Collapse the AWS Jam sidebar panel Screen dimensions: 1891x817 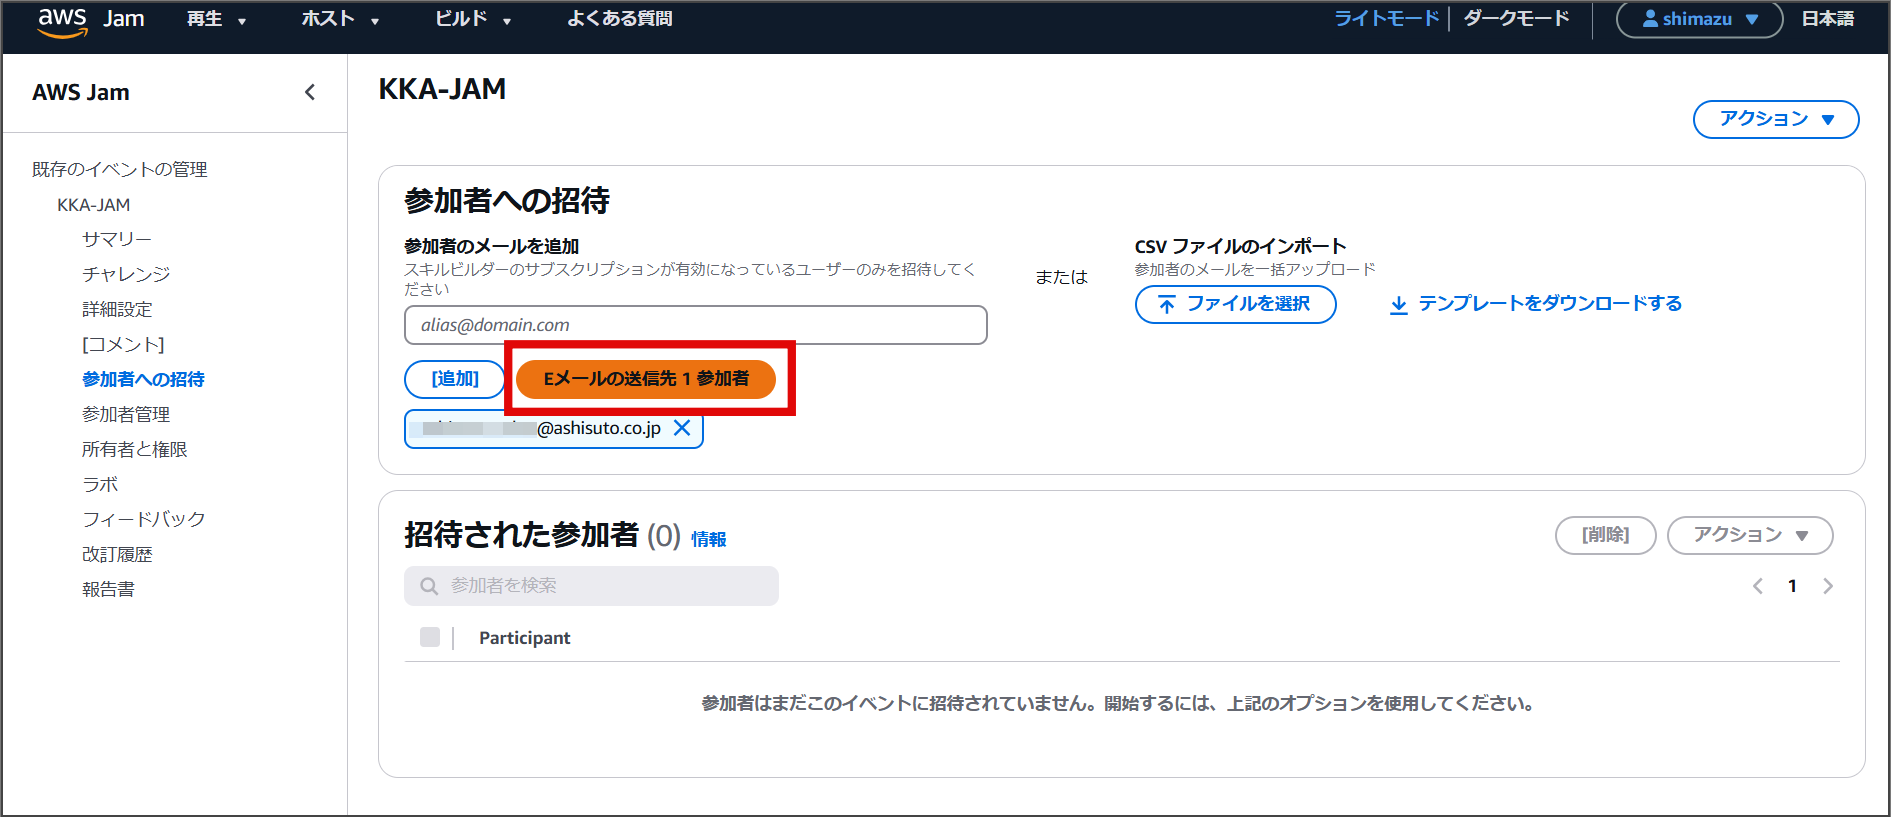coord(310,92)
